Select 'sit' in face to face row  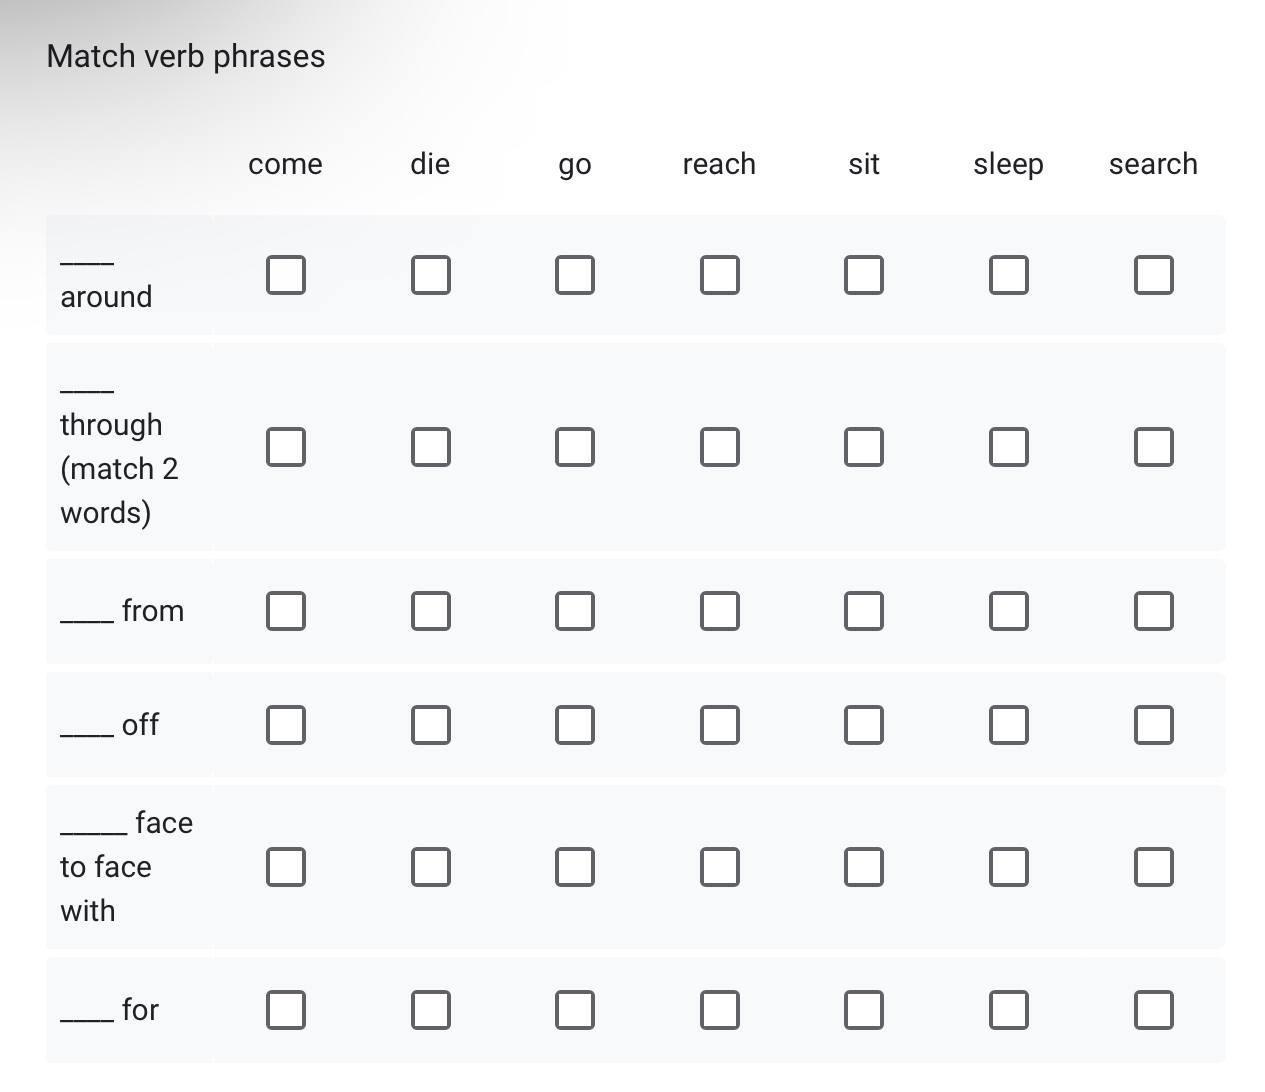coord(864,867)
